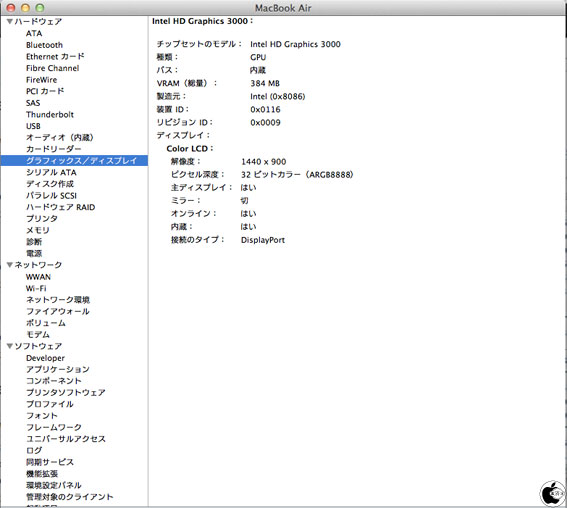Select ハードウェア RAID in the sidebar
The image size is (567, 508).
point(60,207)
